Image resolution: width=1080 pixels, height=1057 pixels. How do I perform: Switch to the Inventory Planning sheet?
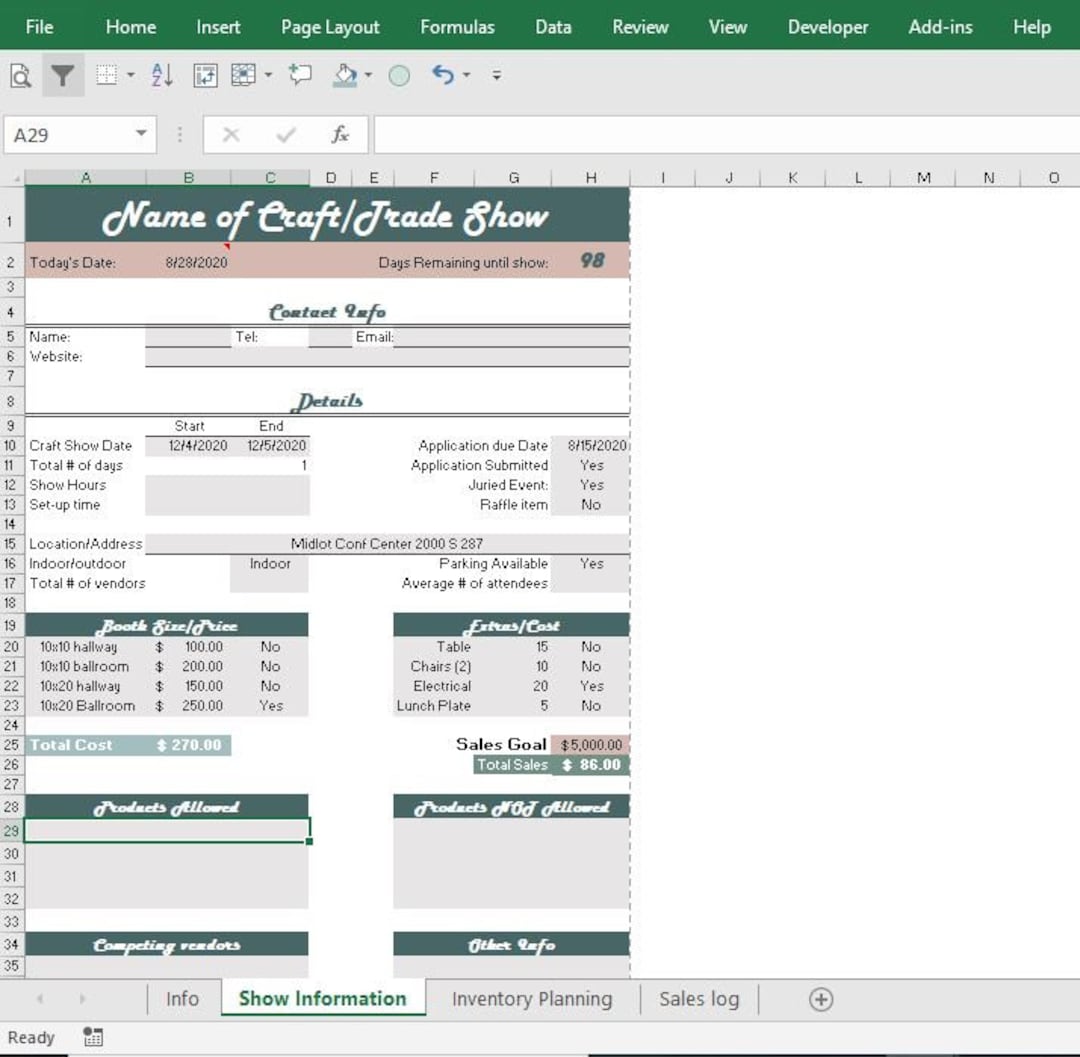click(x=532, y=999)
